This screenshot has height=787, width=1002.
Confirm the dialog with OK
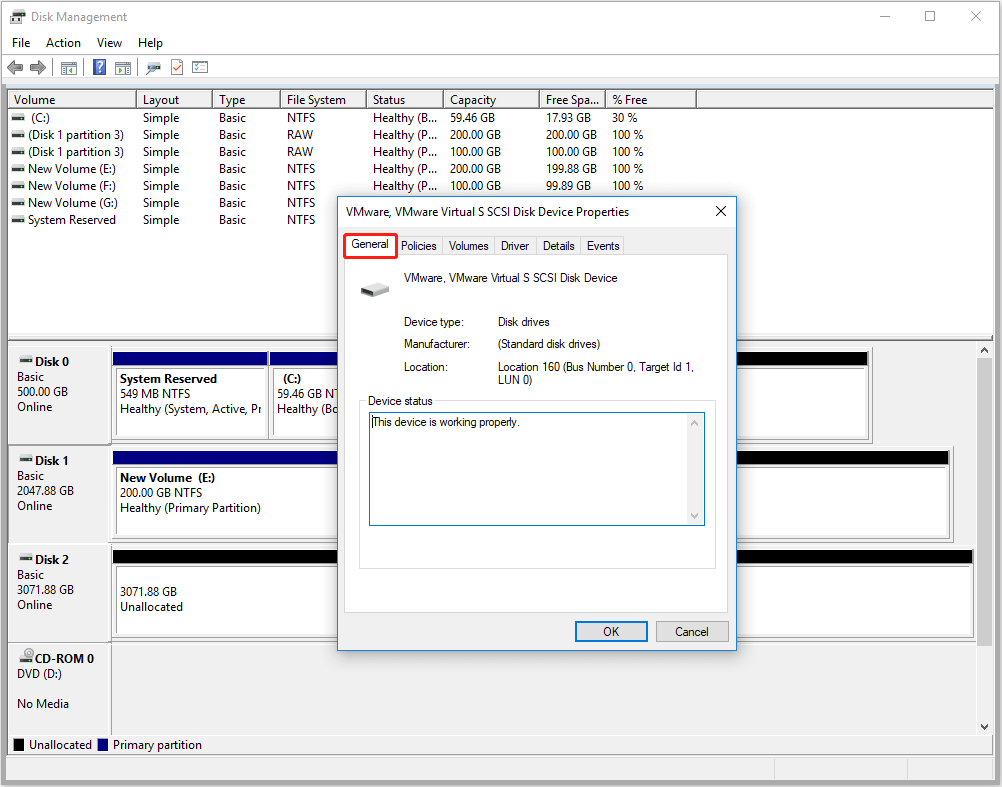click(x=611, y=632)
